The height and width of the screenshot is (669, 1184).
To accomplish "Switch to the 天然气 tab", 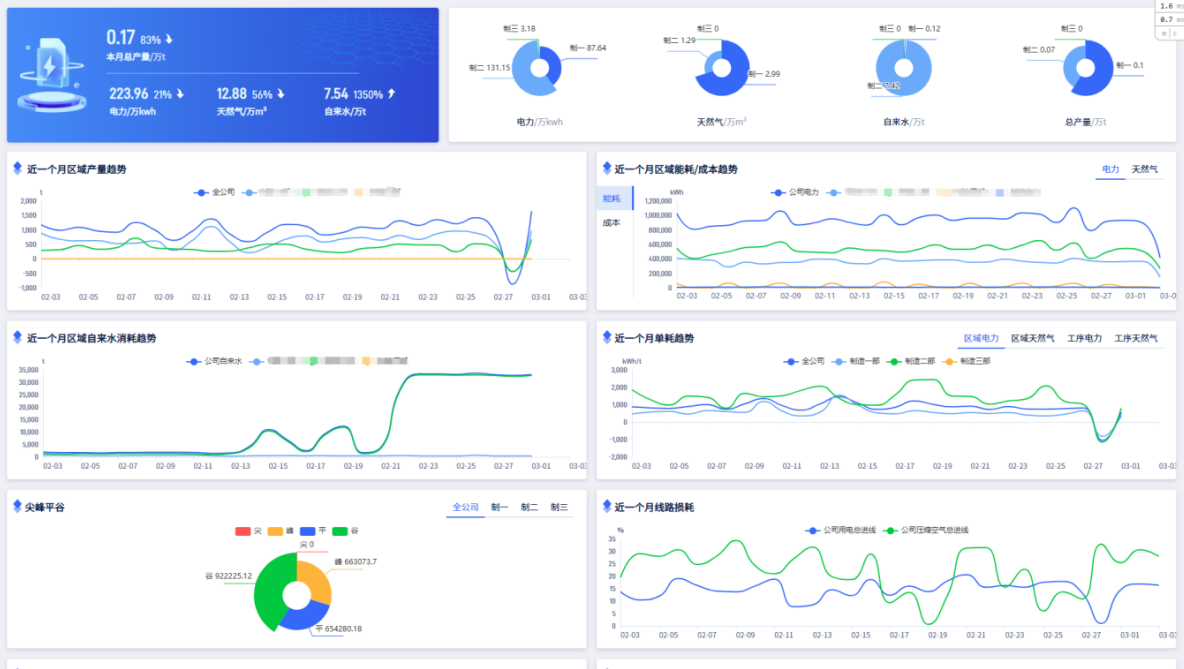I will 1145,170.
